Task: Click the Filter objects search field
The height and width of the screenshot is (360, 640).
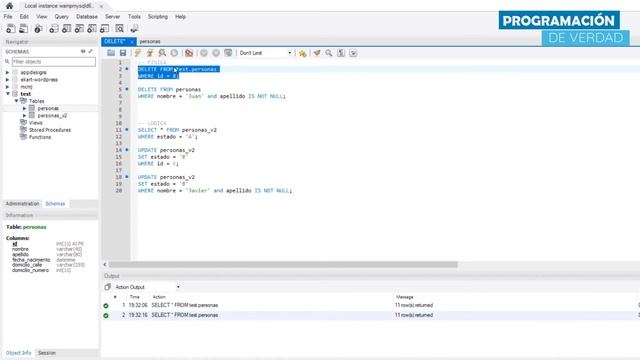Action: 53,62
